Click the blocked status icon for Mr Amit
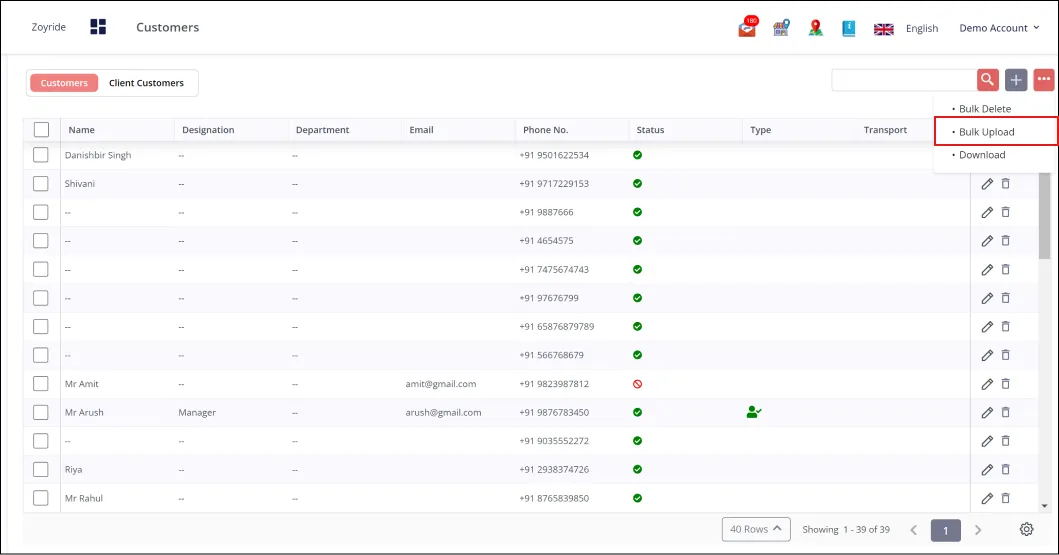Viewport: 1059px width, 555px height. coord(638,384)
